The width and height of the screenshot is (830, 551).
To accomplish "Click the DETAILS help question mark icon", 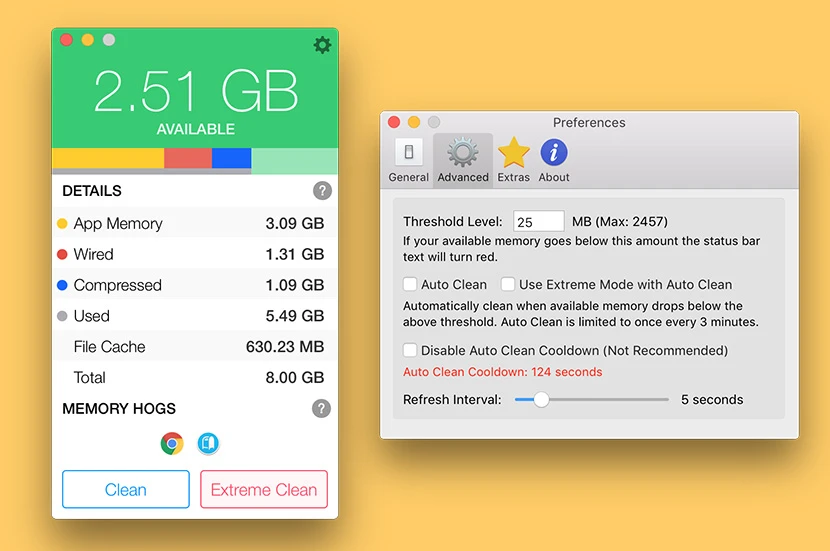I will pos(321,191).
